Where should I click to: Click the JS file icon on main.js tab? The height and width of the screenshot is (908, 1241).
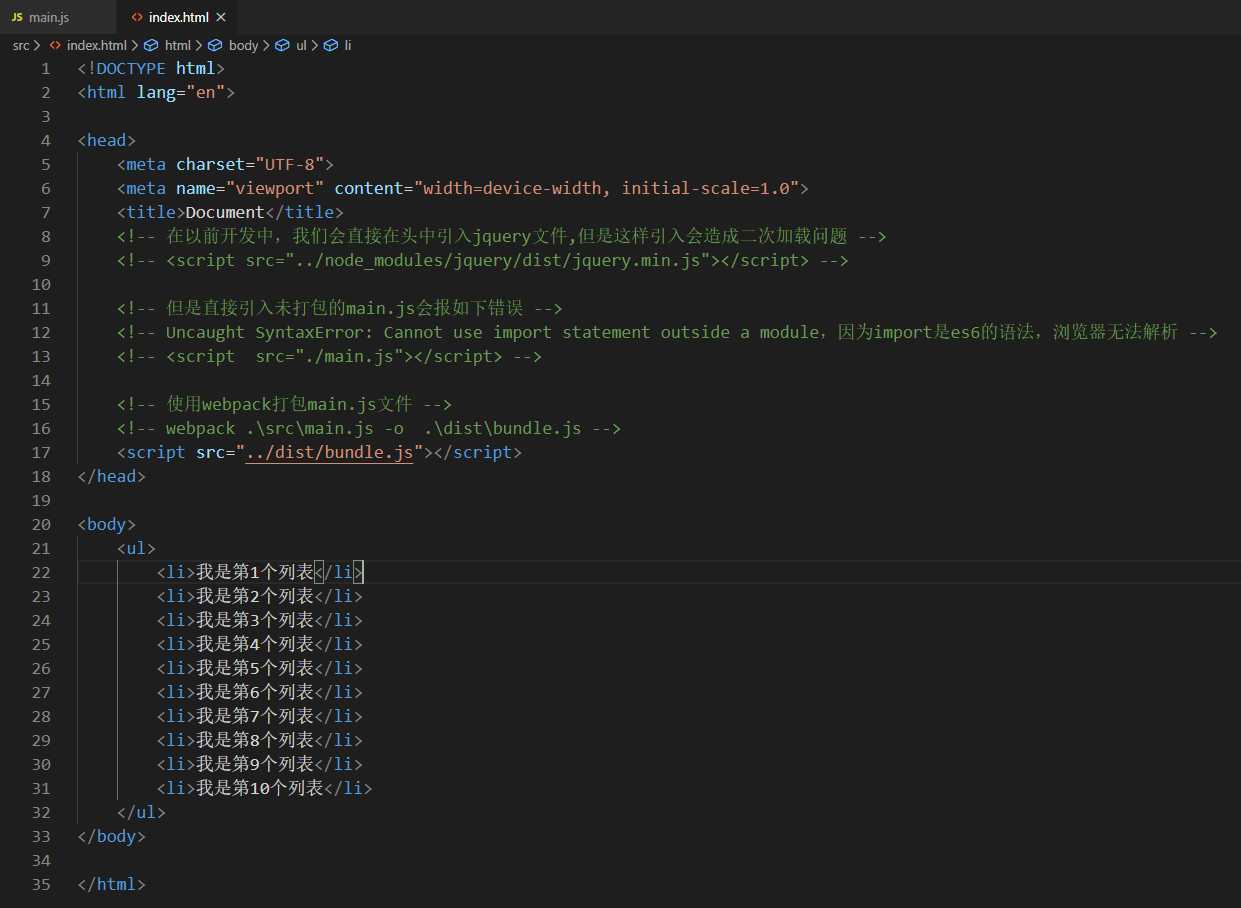pos(17,18)
